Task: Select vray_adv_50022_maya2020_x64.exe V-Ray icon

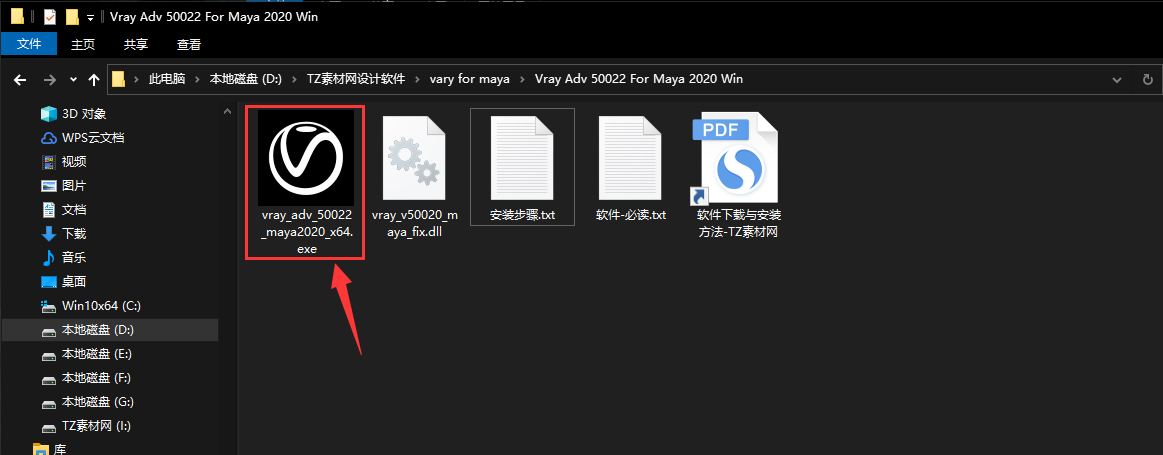Action: [306, 157]
